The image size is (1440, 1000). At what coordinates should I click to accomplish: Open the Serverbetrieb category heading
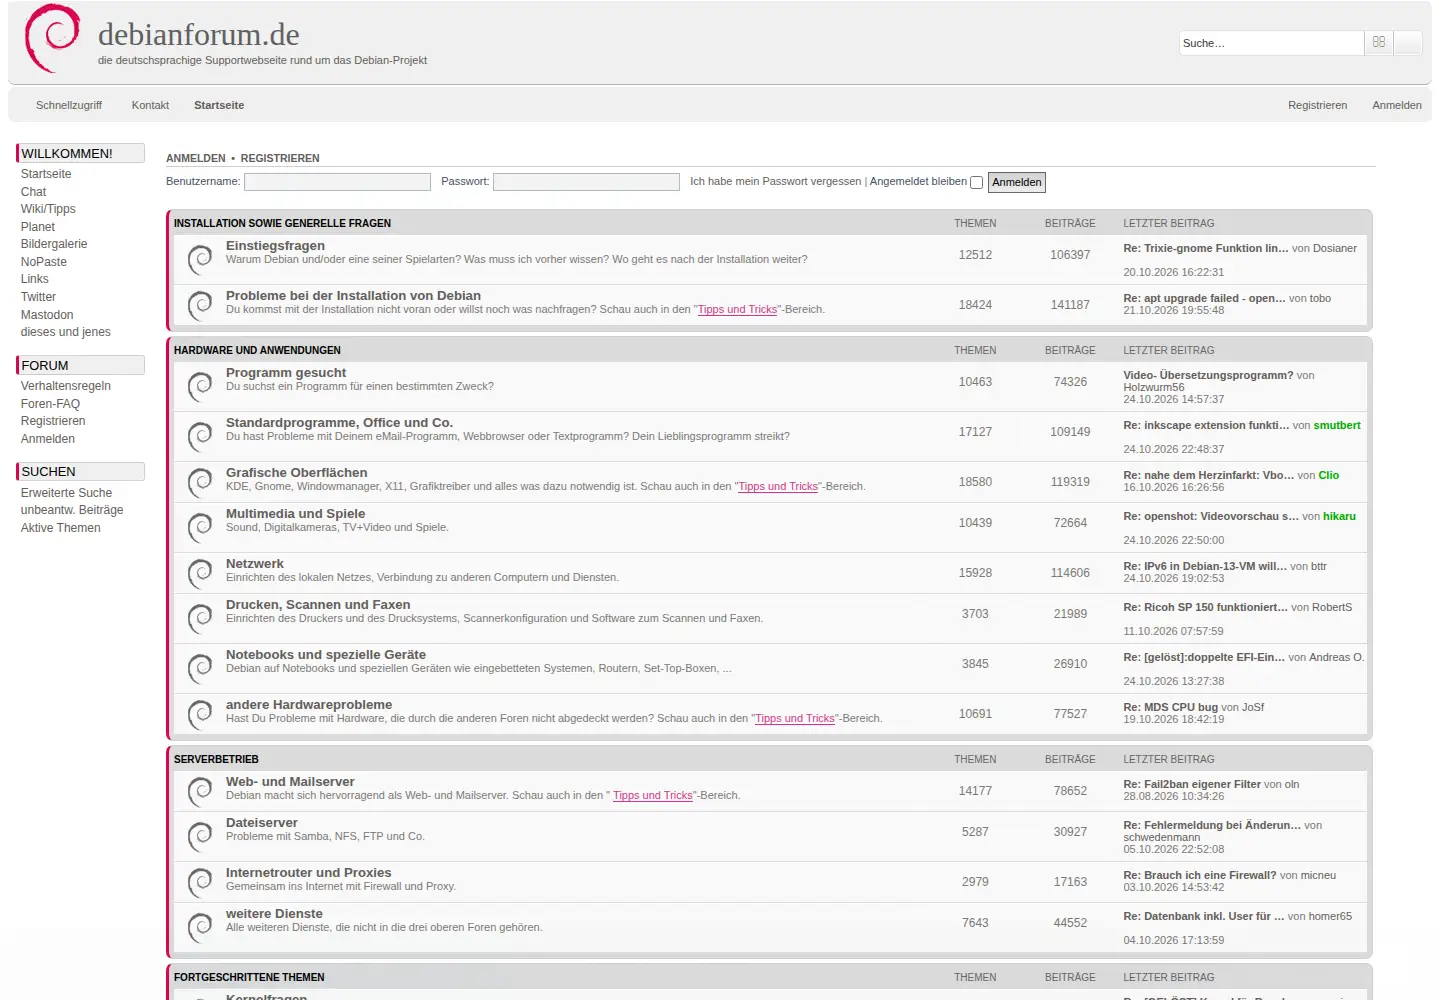(216, 759)
